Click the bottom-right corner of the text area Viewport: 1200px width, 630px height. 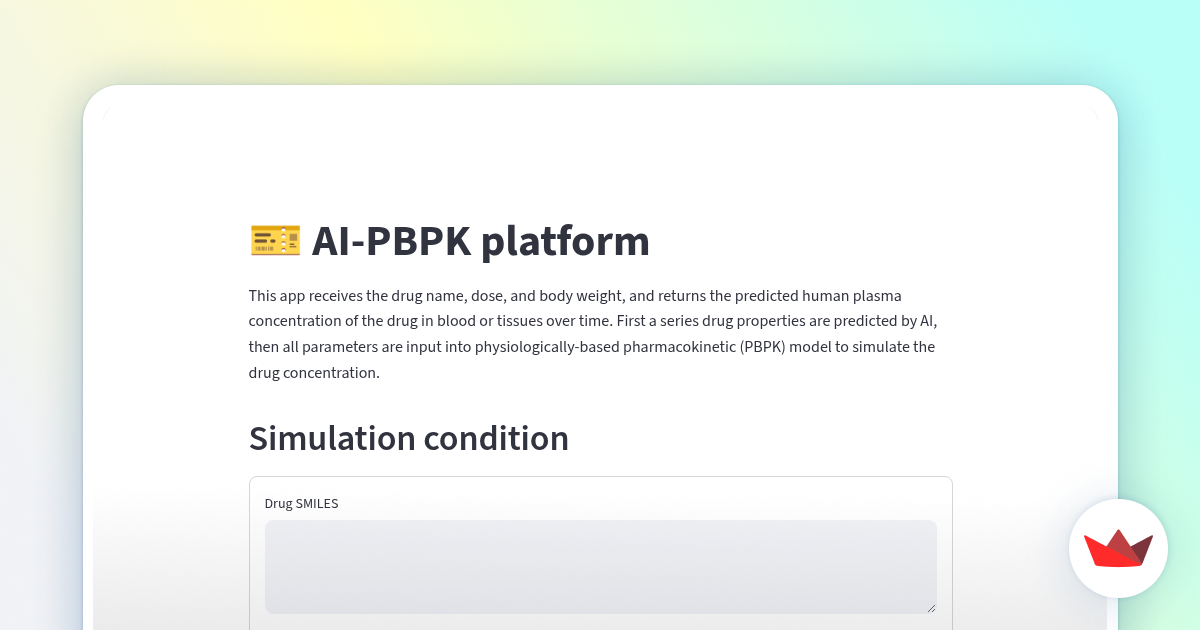coord(933,609)
